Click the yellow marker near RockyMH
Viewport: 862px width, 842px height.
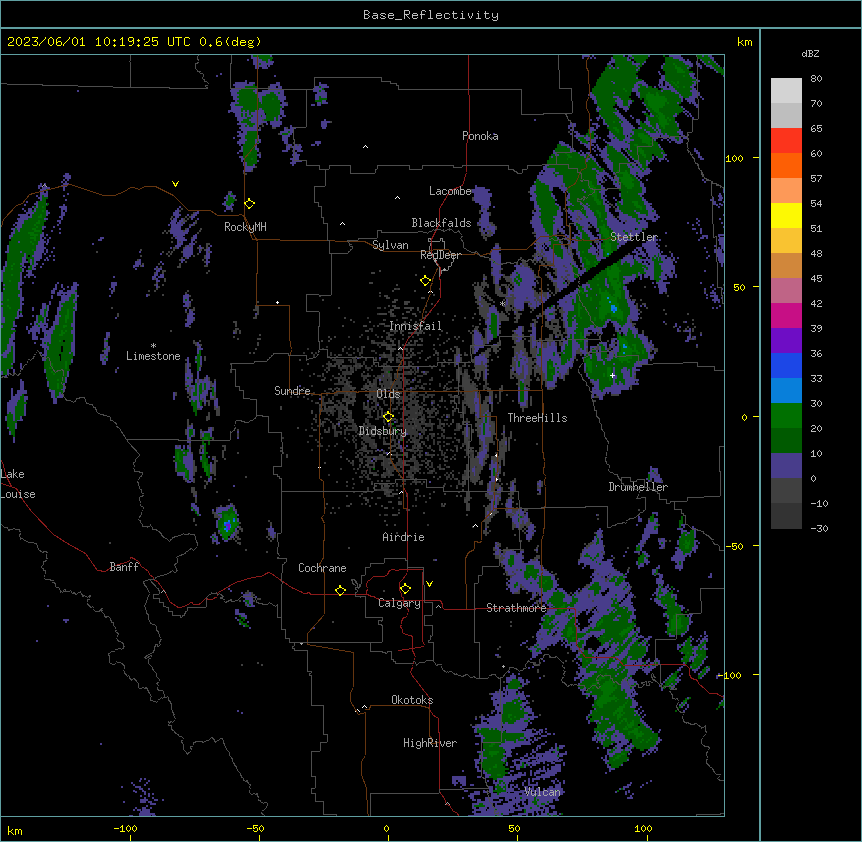(250, 204)
